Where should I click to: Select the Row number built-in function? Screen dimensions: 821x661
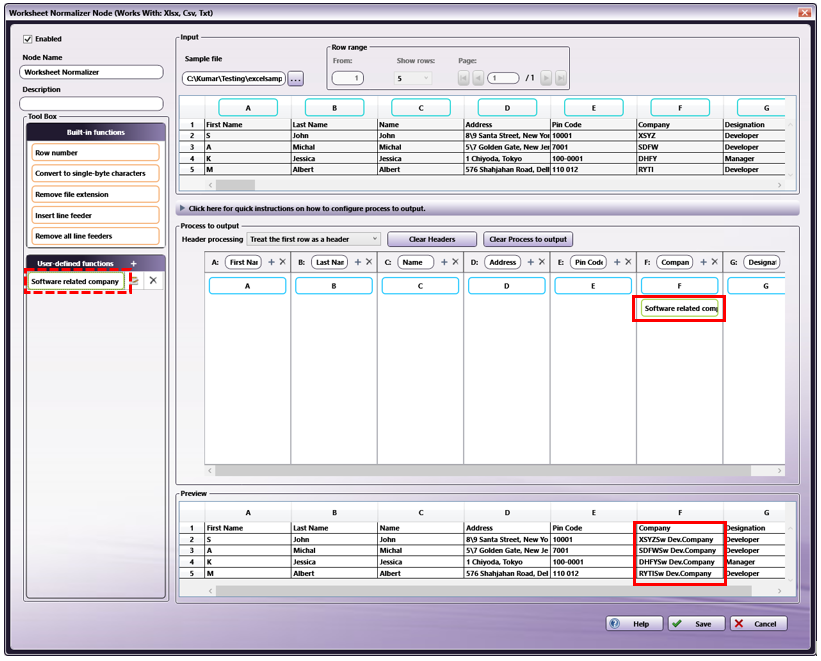(95, 153)
